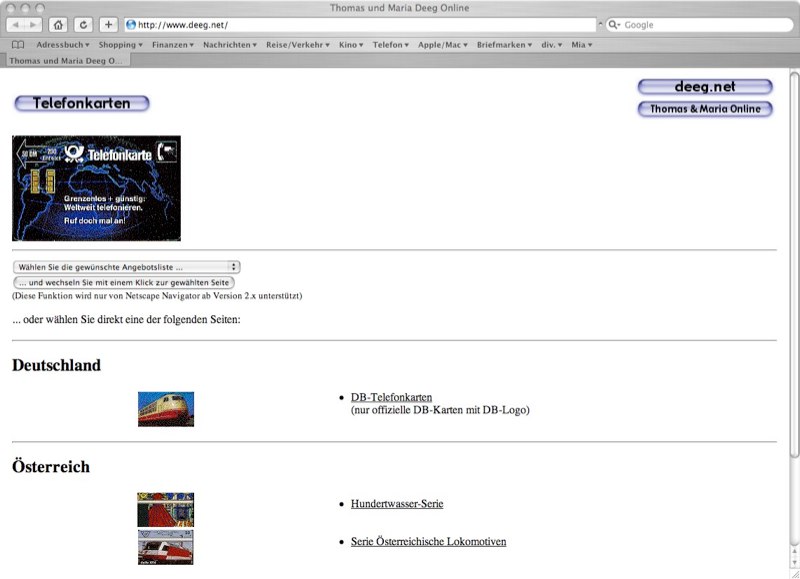The image size is (800, 579).
Task: Reload the page with refresh button
Action: click(83, 24)
